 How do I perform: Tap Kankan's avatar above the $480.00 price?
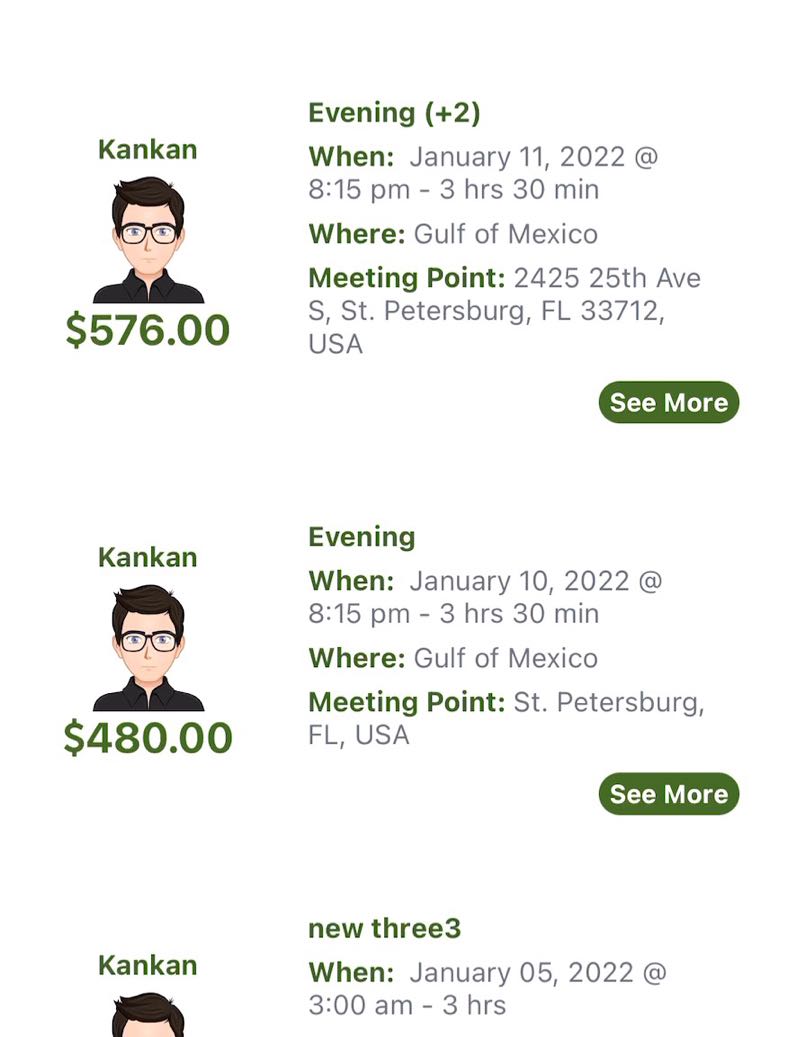point(148,648)
